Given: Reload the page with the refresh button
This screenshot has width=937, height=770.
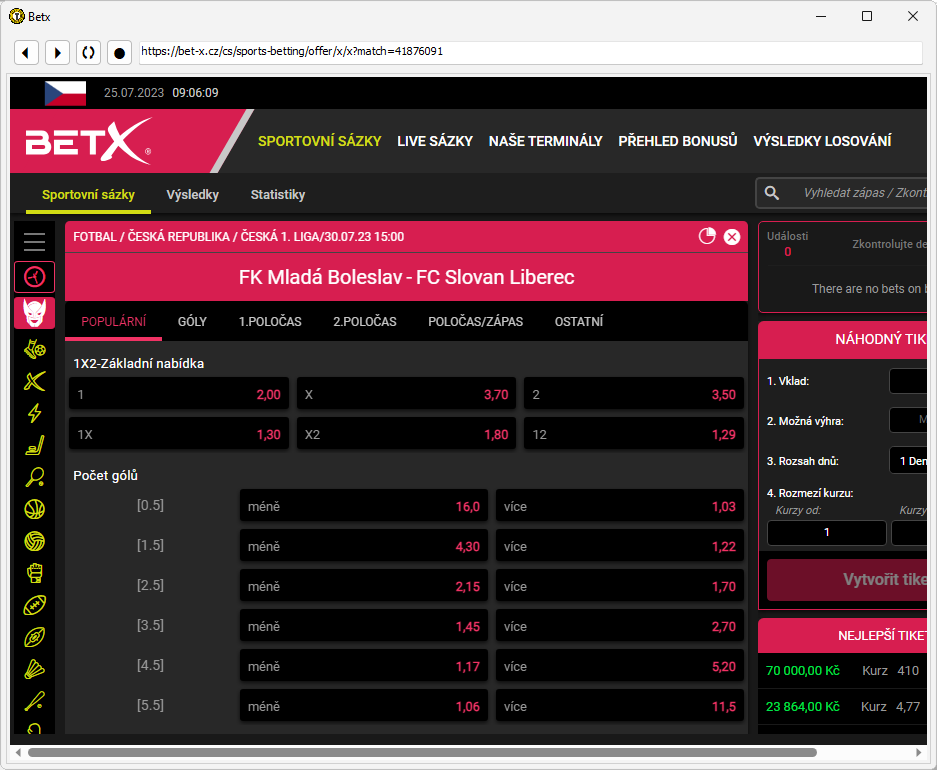Looking at the screenshot, I should pos(88,53).
